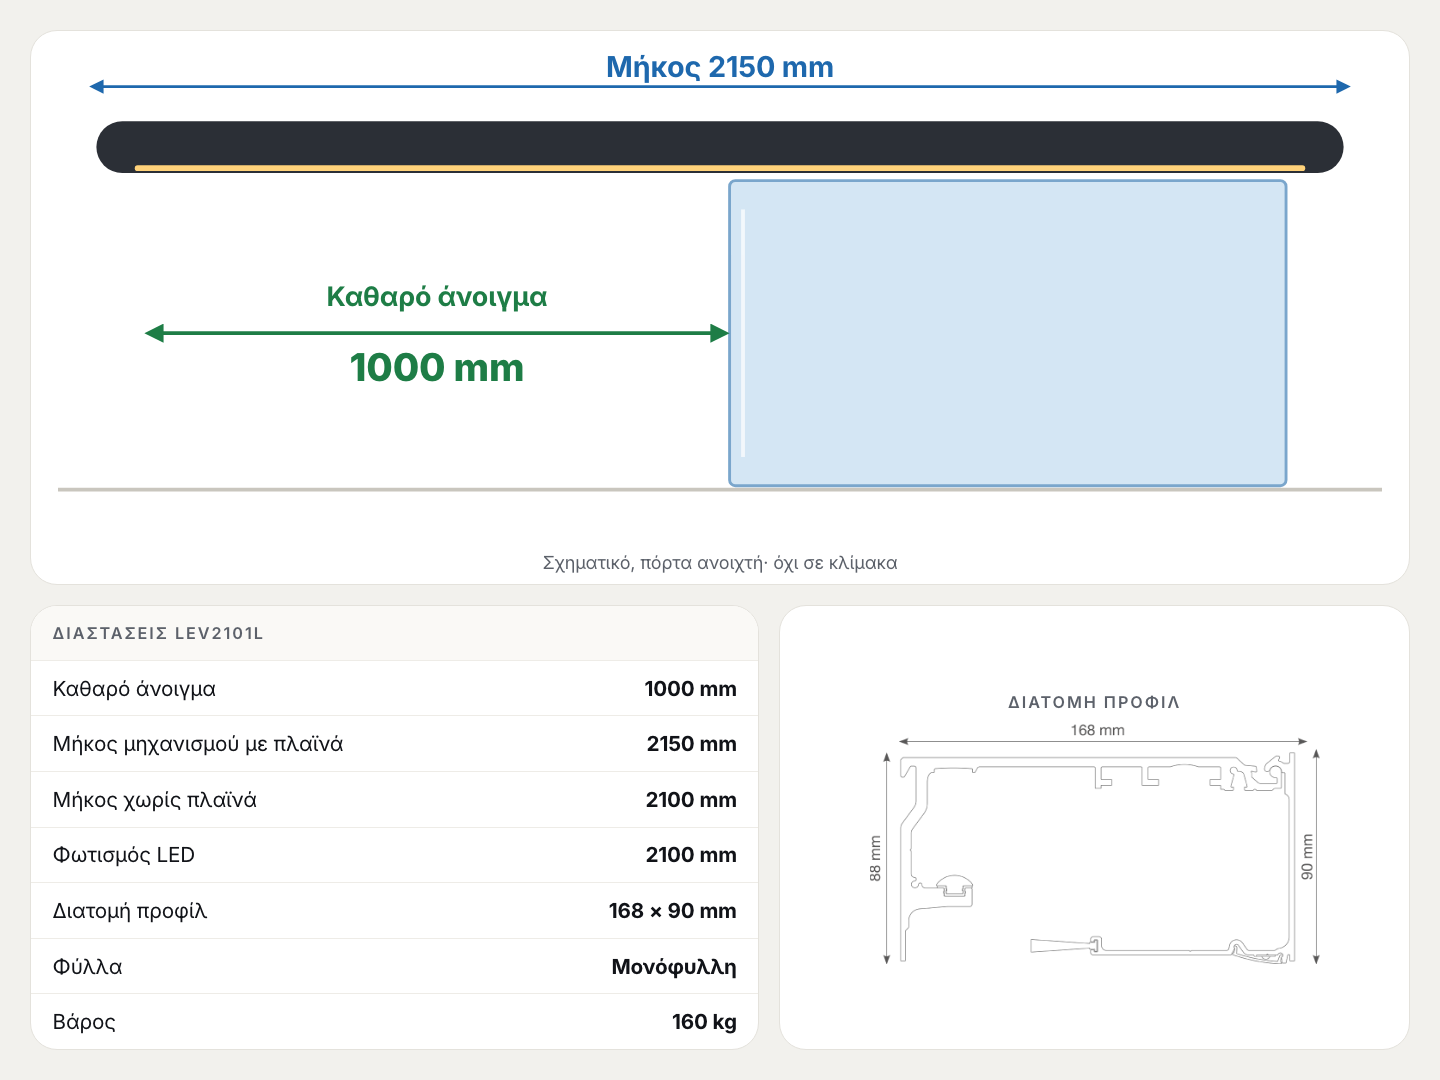Click the 'Μήκος μηχανισμού με πλαϊνά' row label
The height and width of the screenshot is (1080, 1440).
pos(198,744)
